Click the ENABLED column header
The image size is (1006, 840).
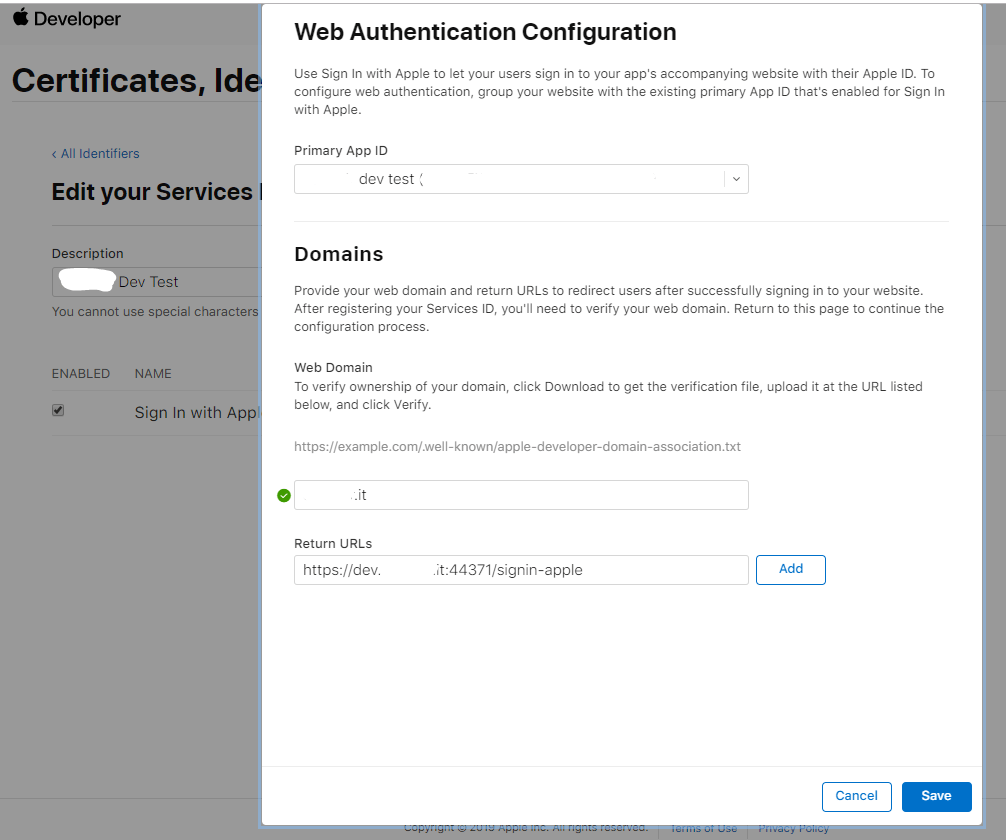click(x=81, y=373)
